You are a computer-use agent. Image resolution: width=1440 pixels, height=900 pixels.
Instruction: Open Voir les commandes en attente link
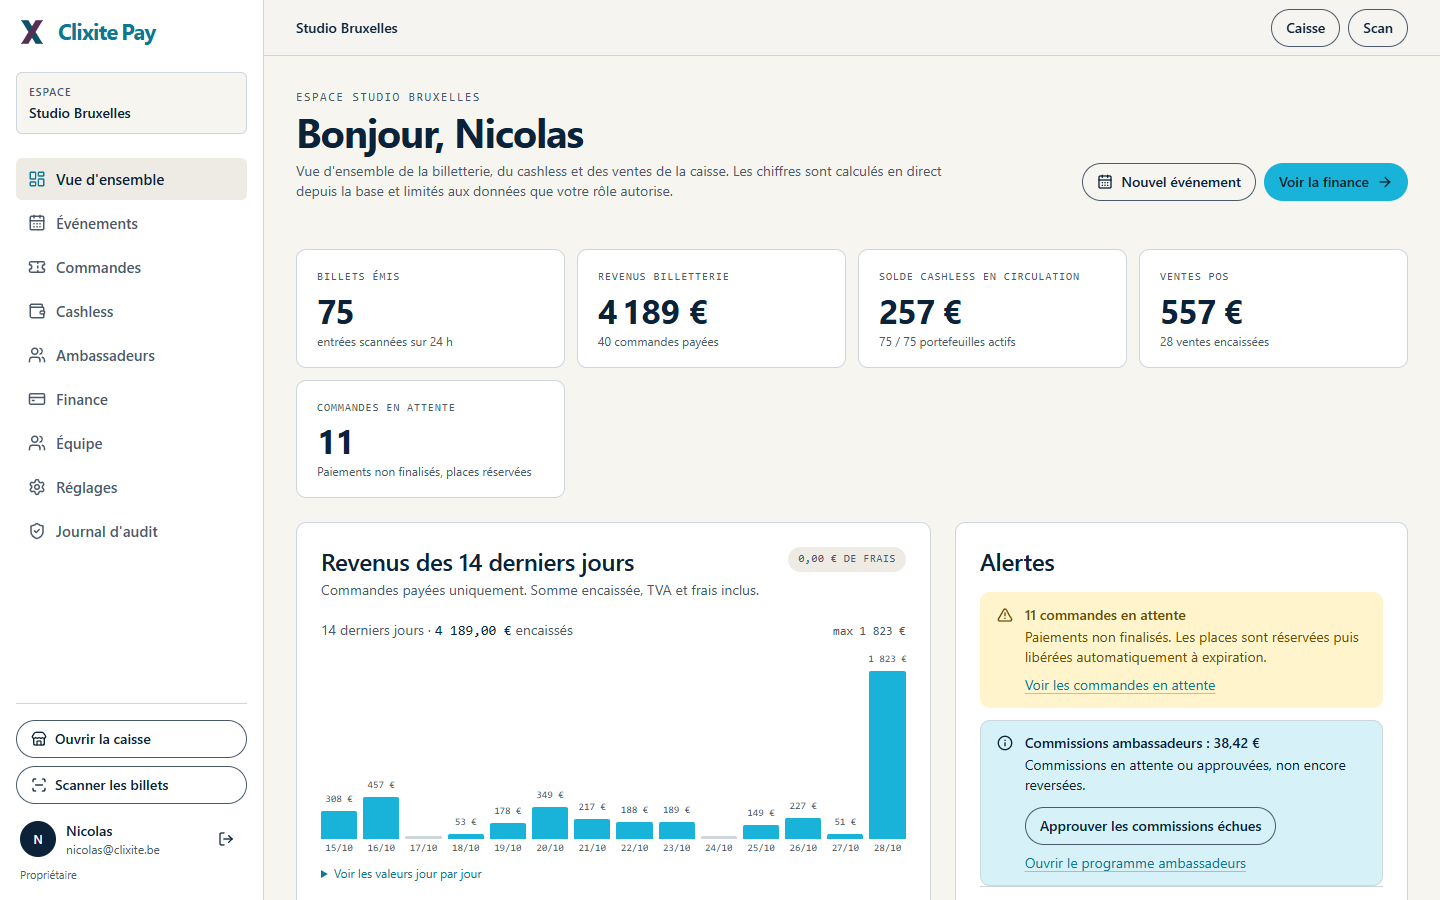(x=1120, y=685)
